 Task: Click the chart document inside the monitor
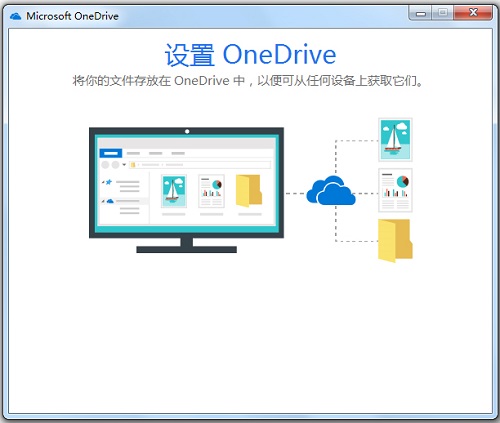211,191
